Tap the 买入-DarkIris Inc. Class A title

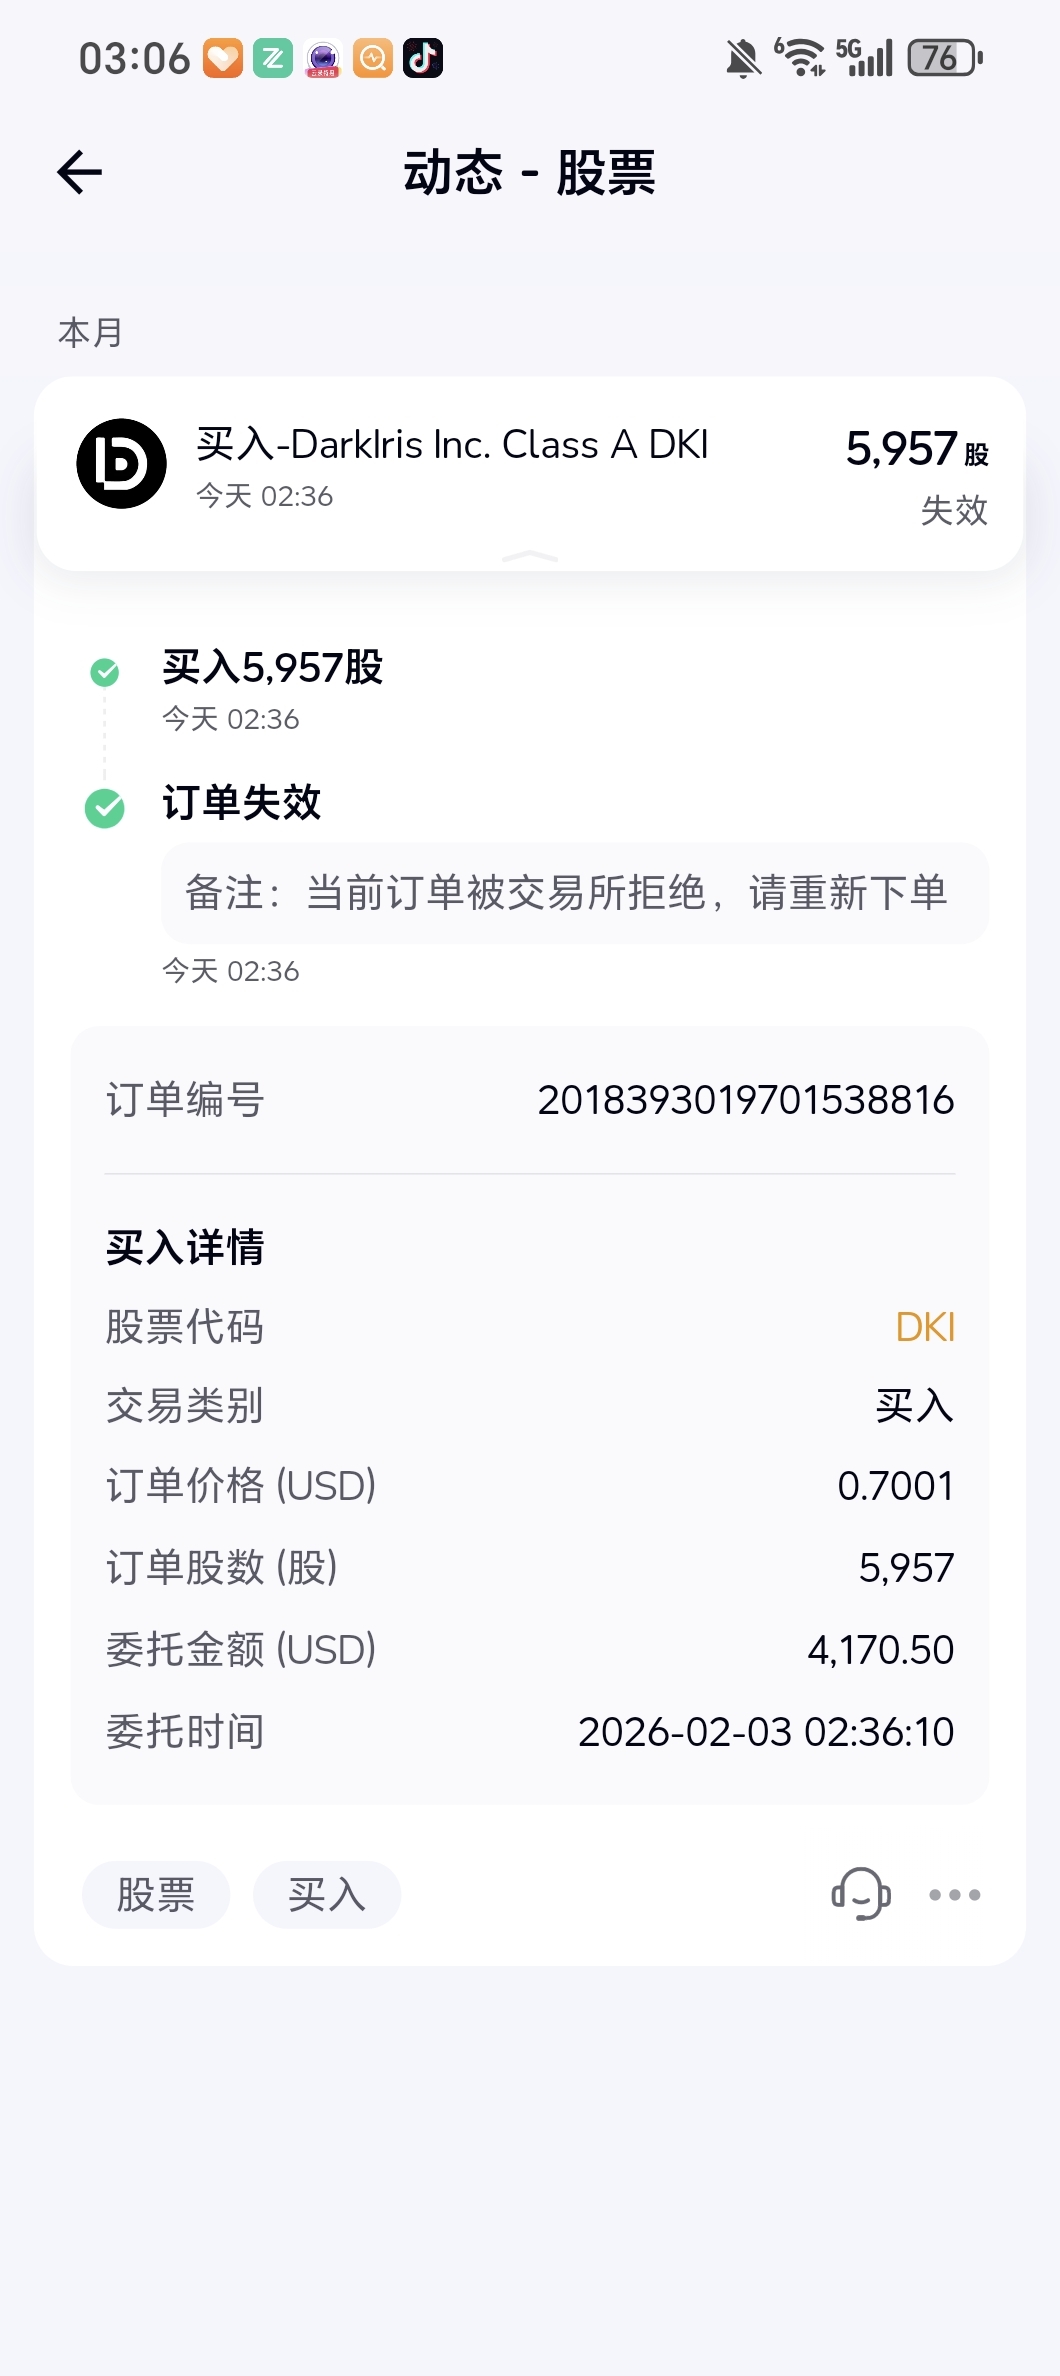452,445
